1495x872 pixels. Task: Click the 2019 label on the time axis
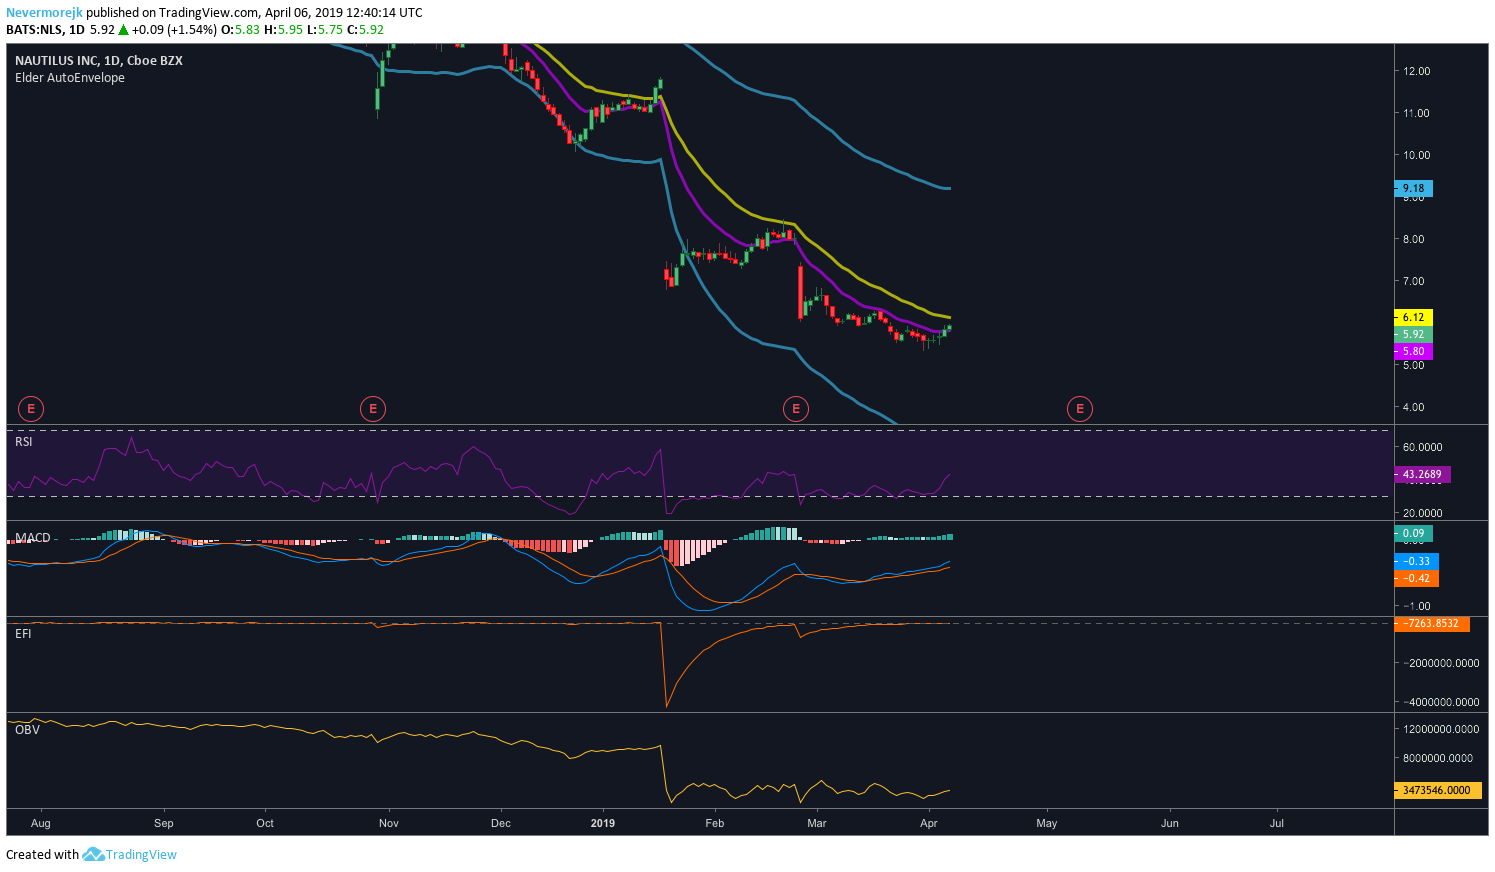pos(603,823)
